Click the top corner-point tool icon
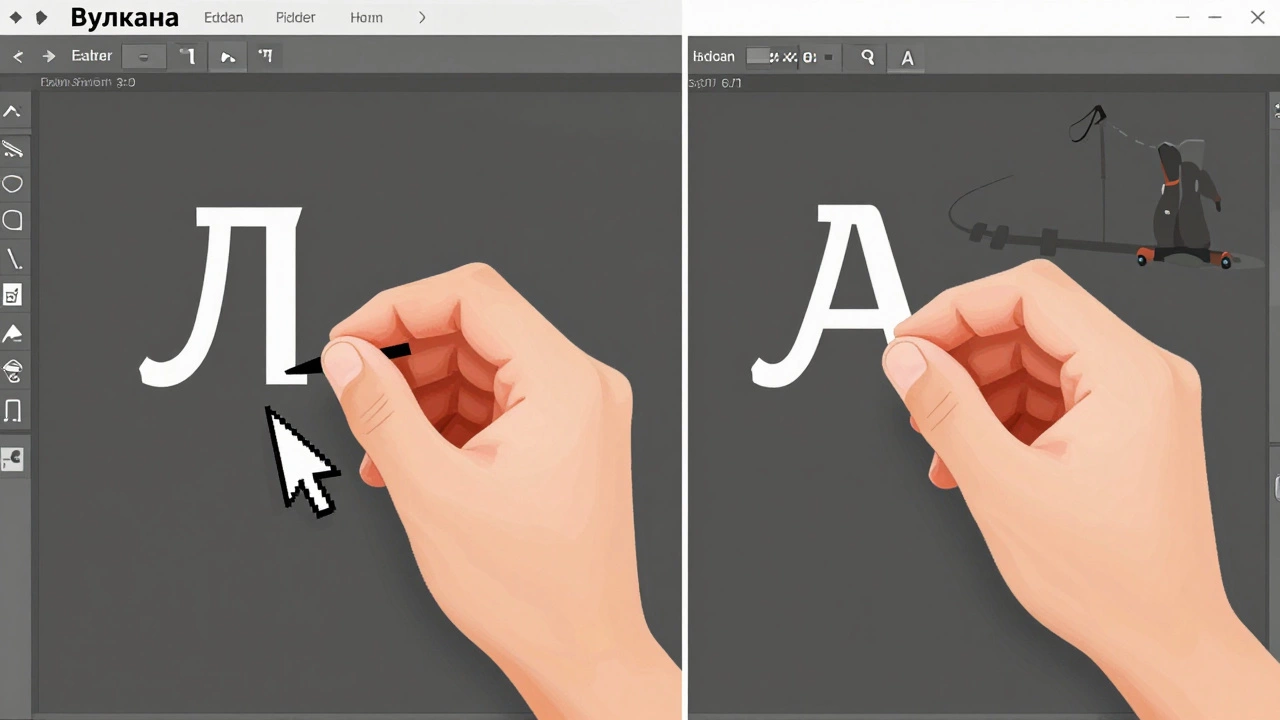1280x720 pixels. pos(12,112)
